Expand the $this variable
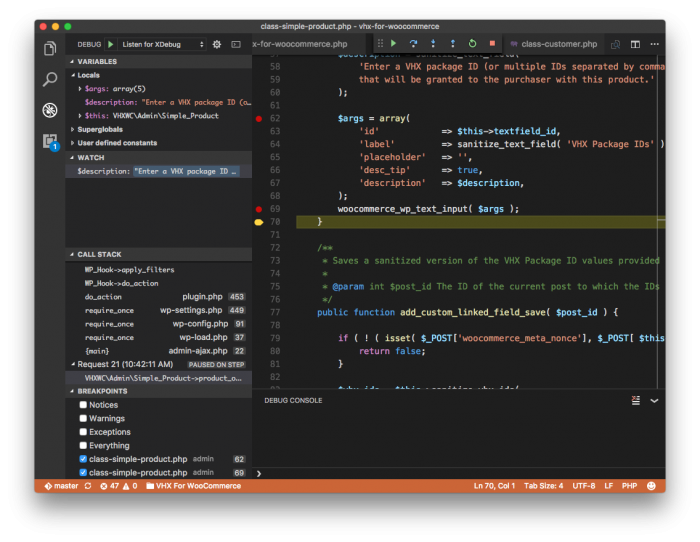Viewport: 700px width, 542px height. coord(80,116)
